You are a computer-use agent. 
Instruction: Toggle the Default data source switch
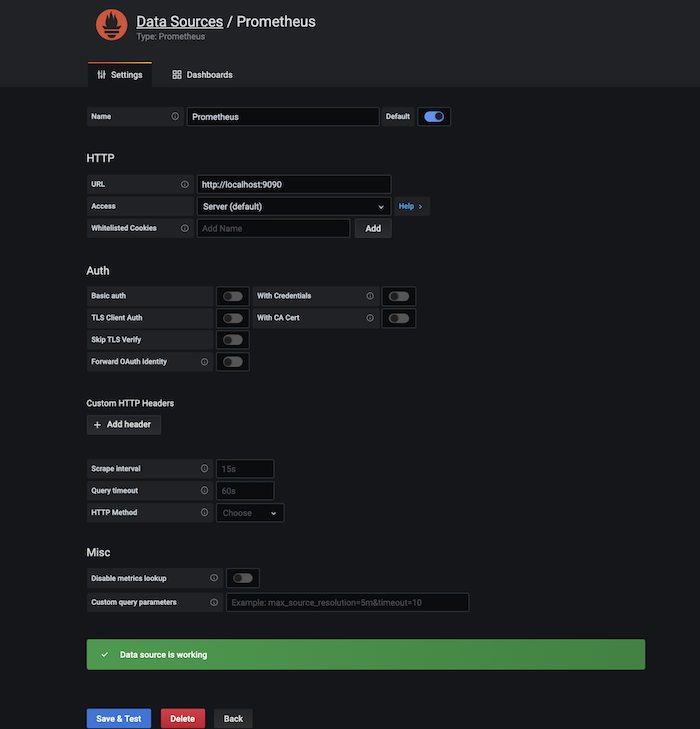click(x=434, y=117)
